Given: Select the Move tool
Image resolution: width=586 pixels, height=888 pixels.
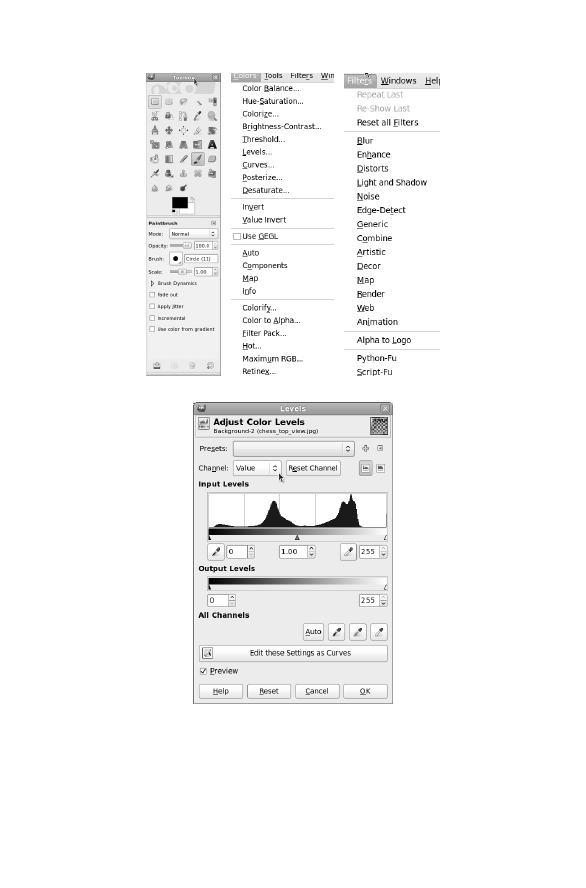Looking at the screenshot, I should tap(169, 130).
